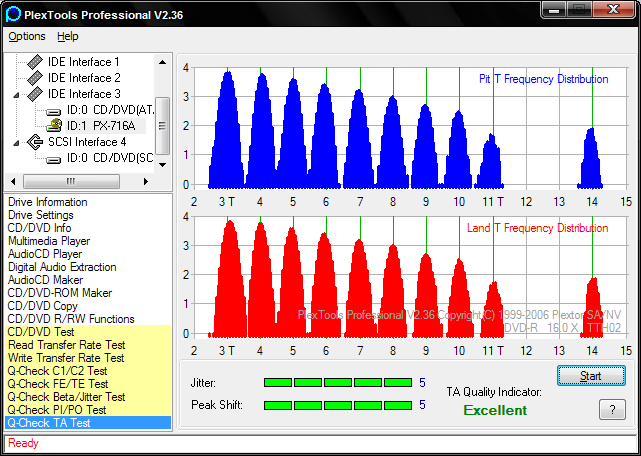Click the SCSI Interface 4 icon

coord(35,142)
